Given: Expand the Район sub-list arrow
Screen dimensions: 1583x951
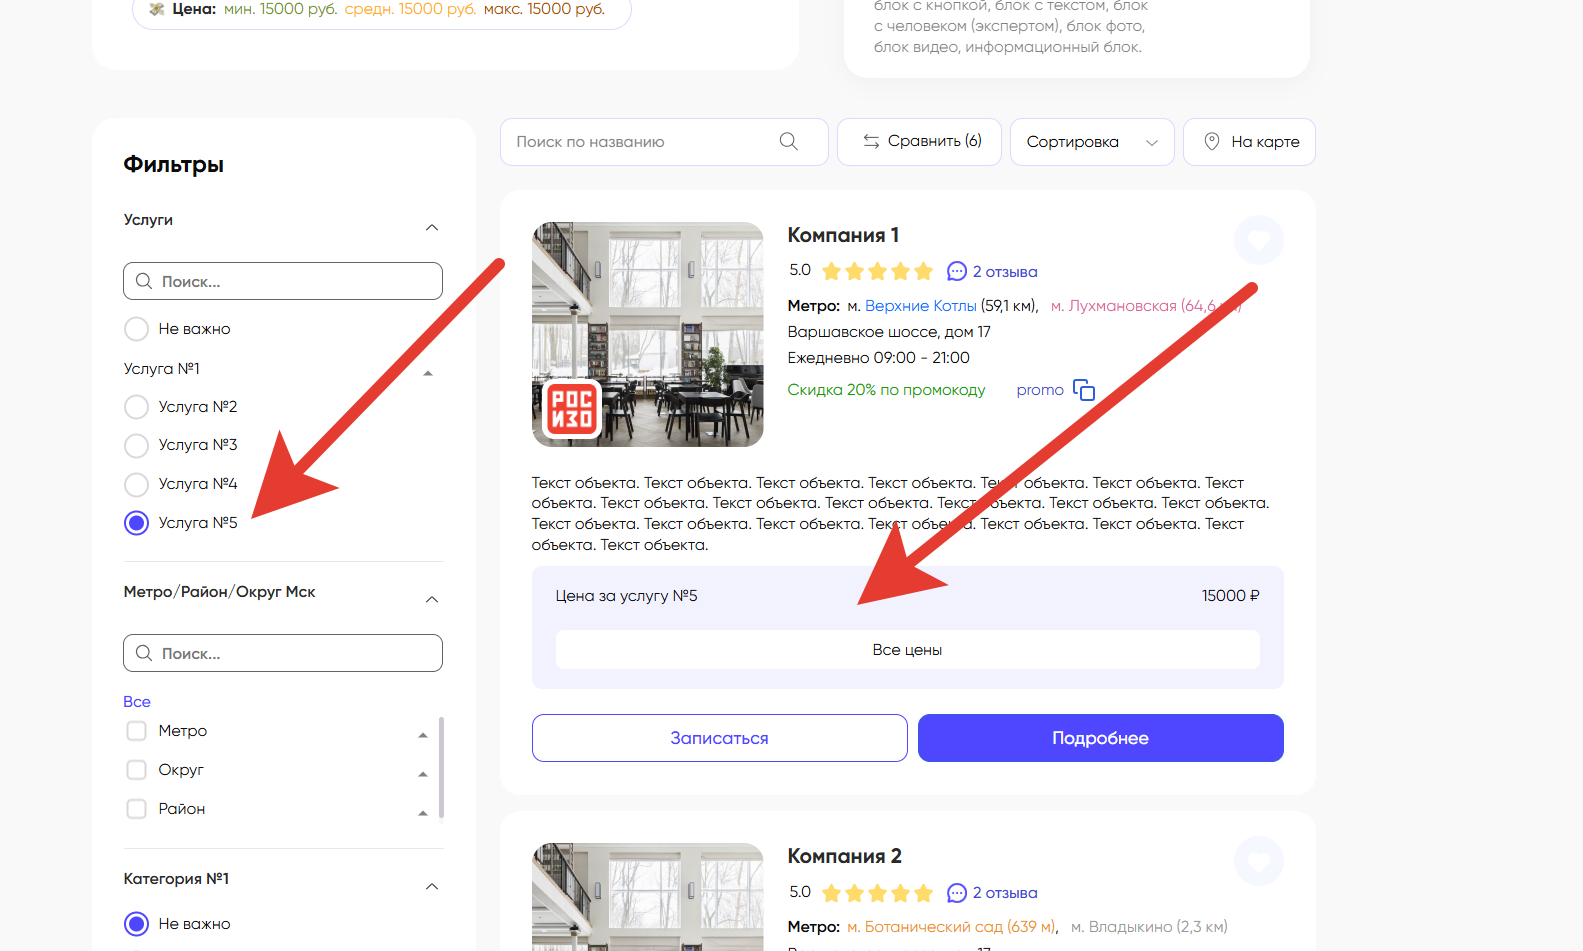Looking at the screenshot, I should click(423, 813).
